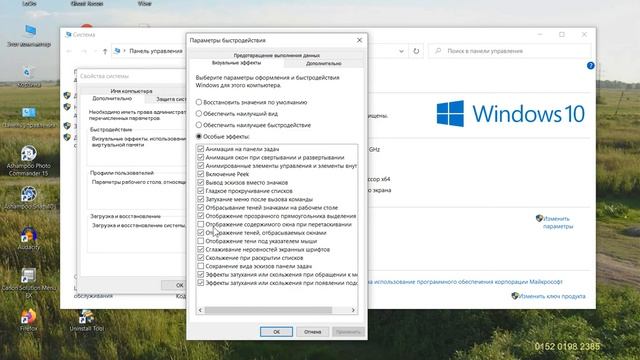Image resolution: width=640 pixels, height=360 pixels.
Task: Switch to Визуальные эффекты tab
Action: (236, 63)
